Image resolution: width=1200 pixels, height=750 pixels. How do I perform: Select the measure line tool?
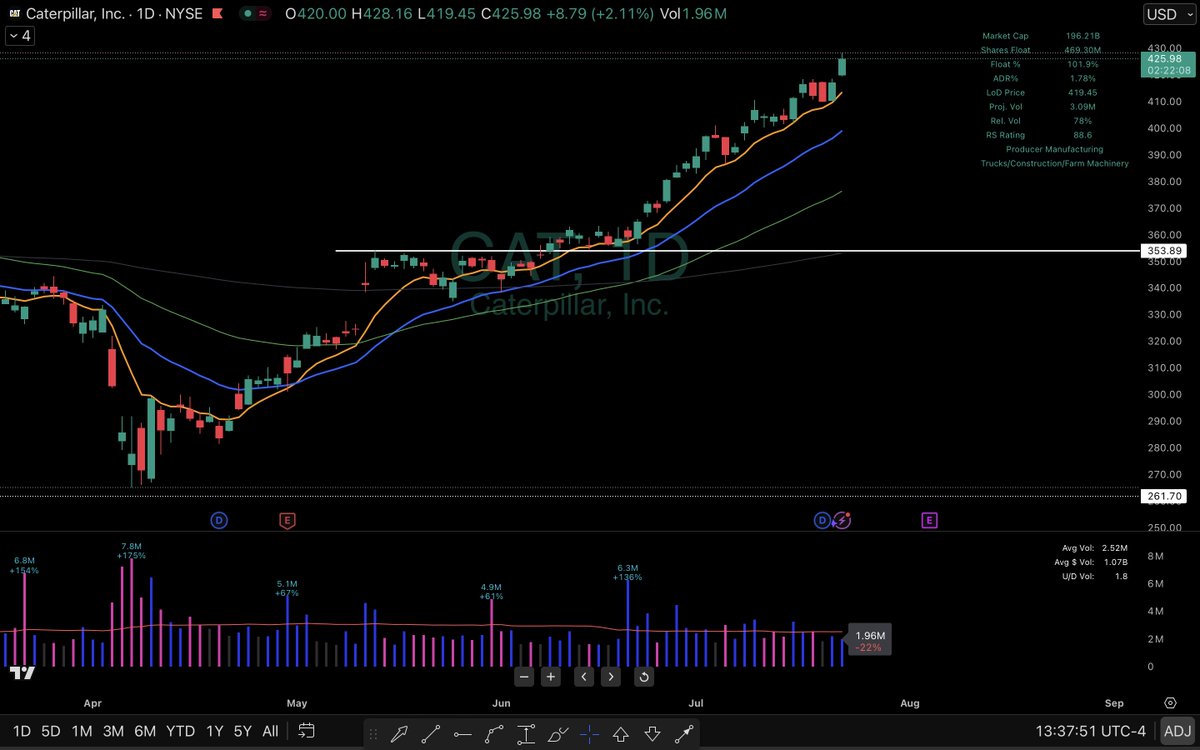point(684,733)
